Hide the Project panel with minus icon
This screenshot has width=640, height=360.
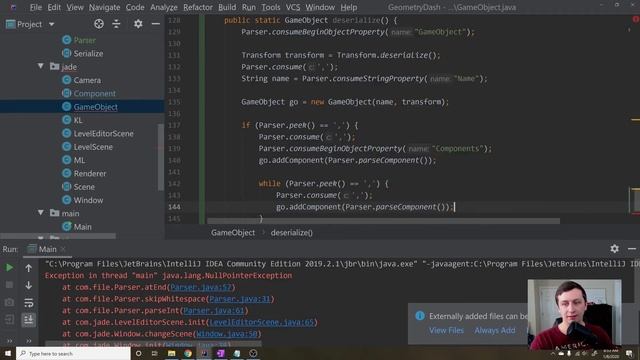coord(156,24)
